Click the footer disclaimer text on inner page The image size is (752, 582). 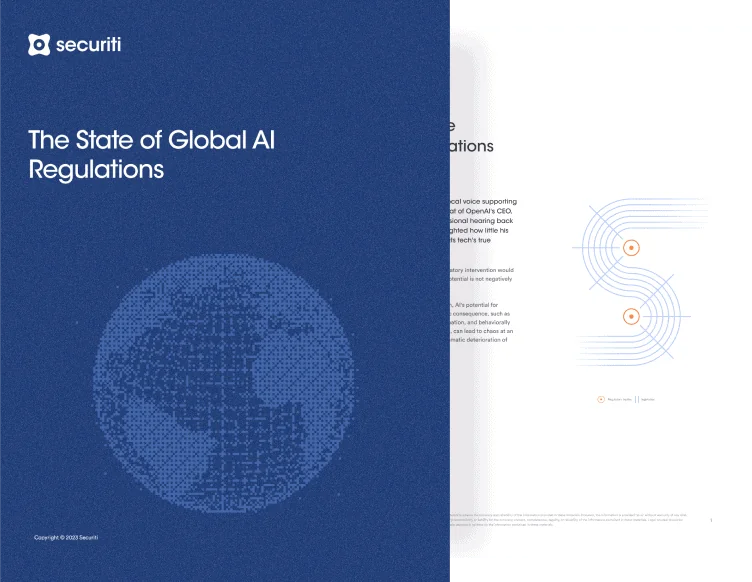pos(569,520)
